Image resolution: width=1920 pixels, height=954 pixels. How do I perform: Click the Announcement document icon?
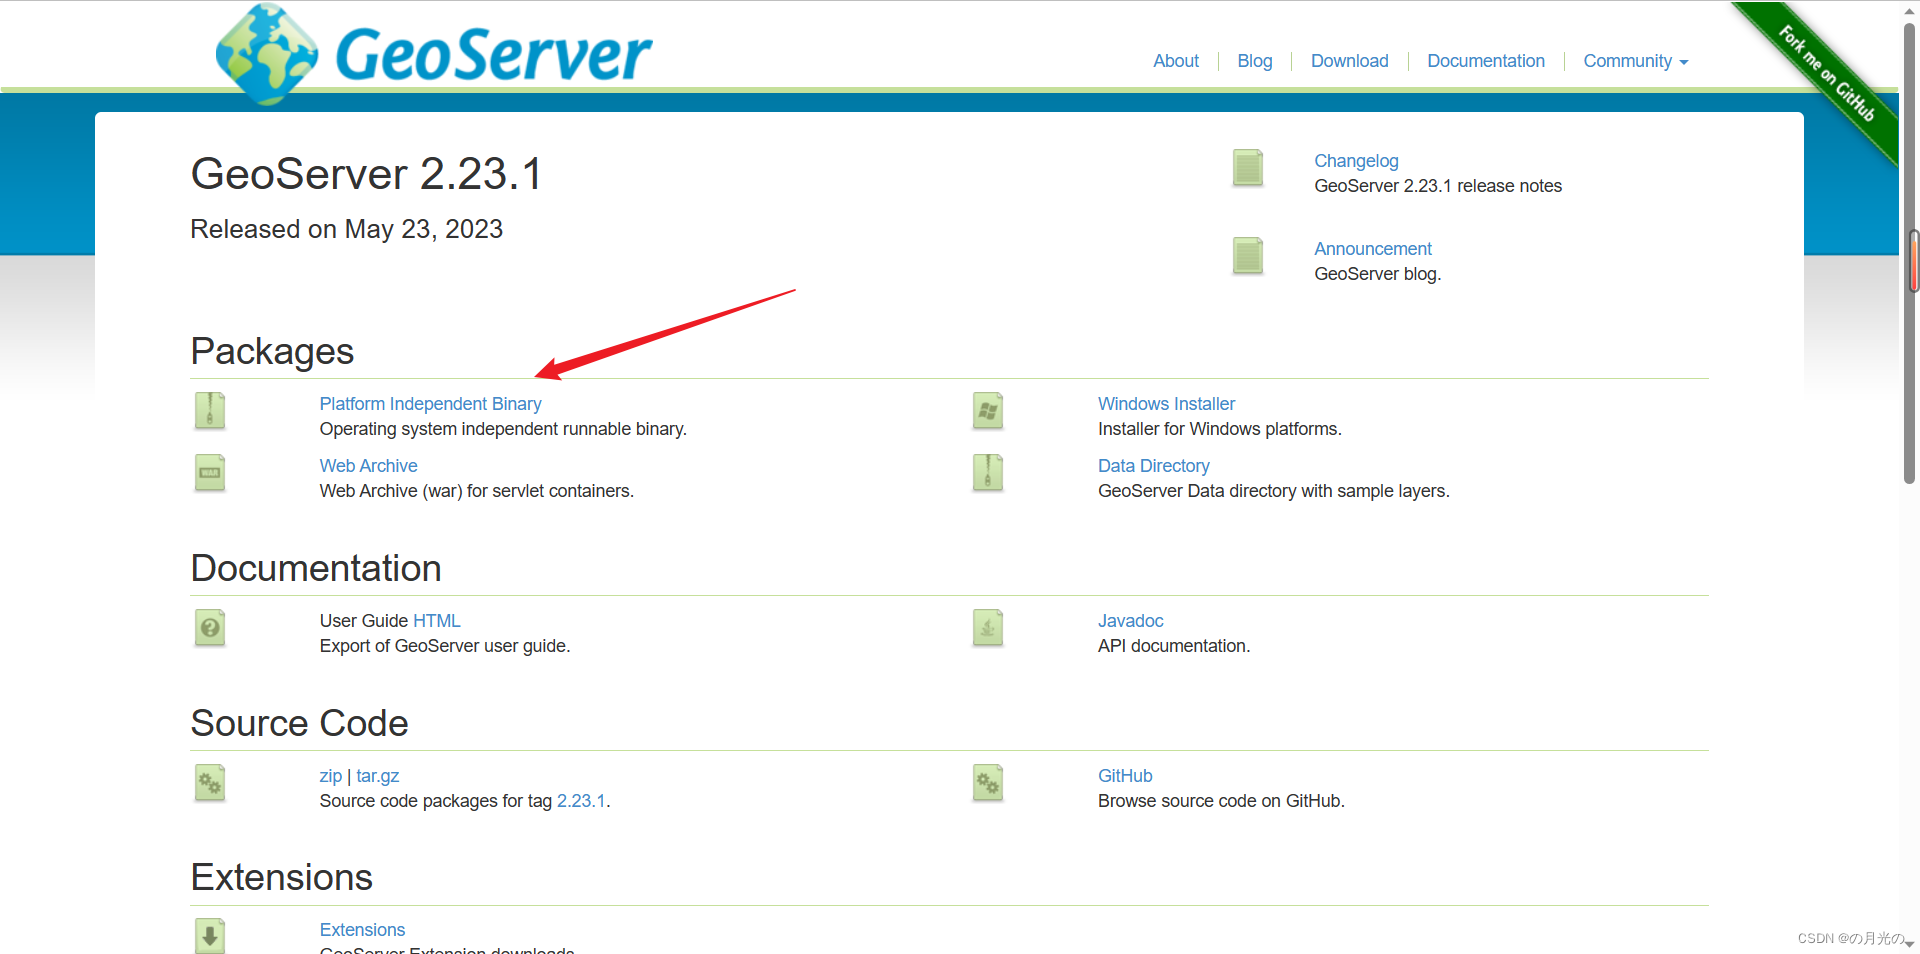click(x=1248, y=256)
